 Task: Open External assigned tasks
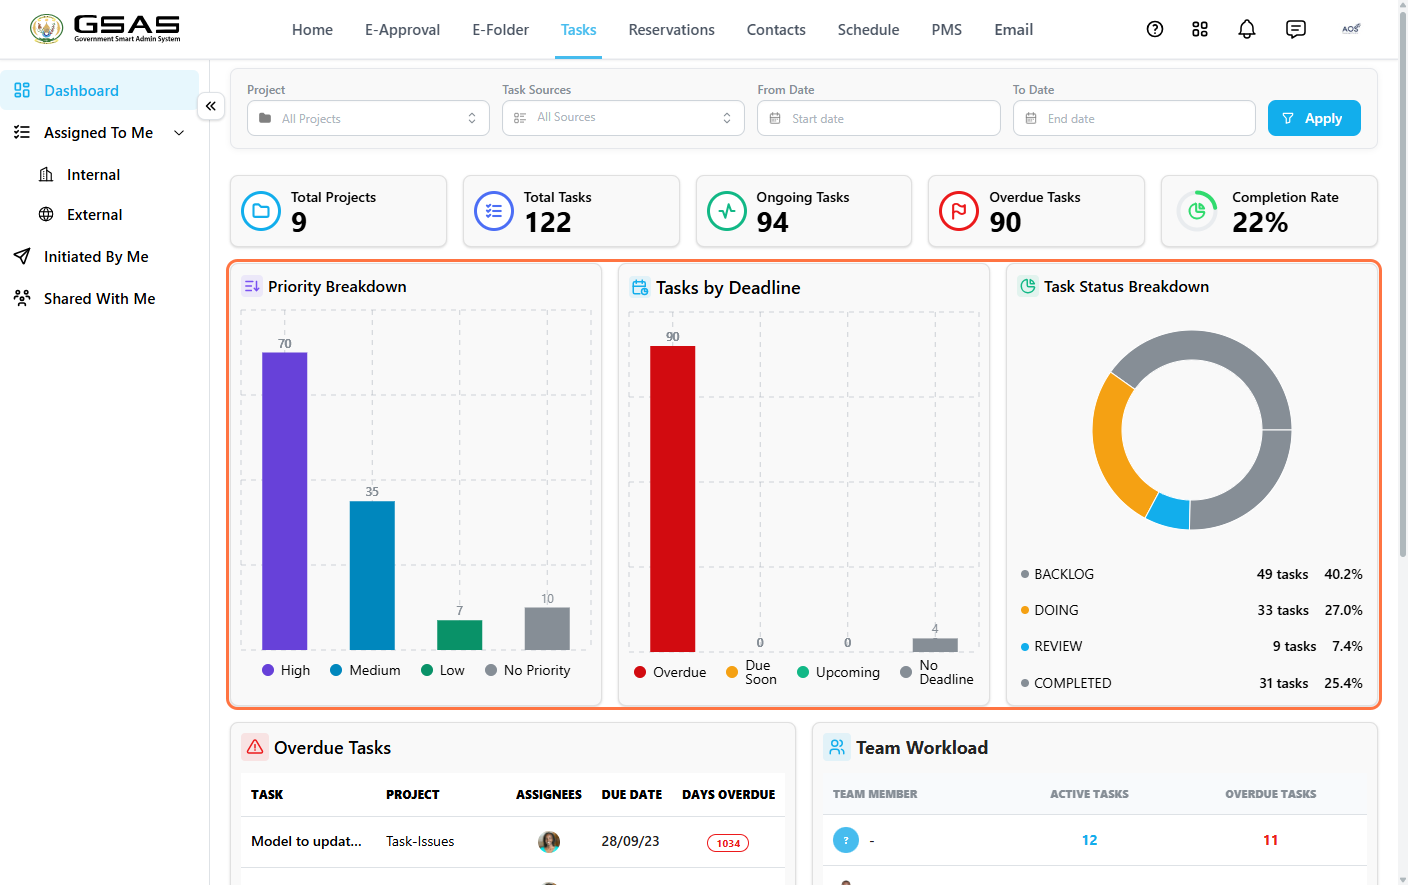point(94,214)
